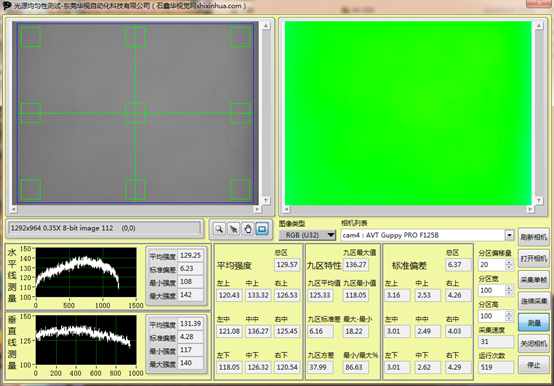Click the 最大-最小 value 18.22
This screenshot has height=386, width=554.
tap(355, 331)
